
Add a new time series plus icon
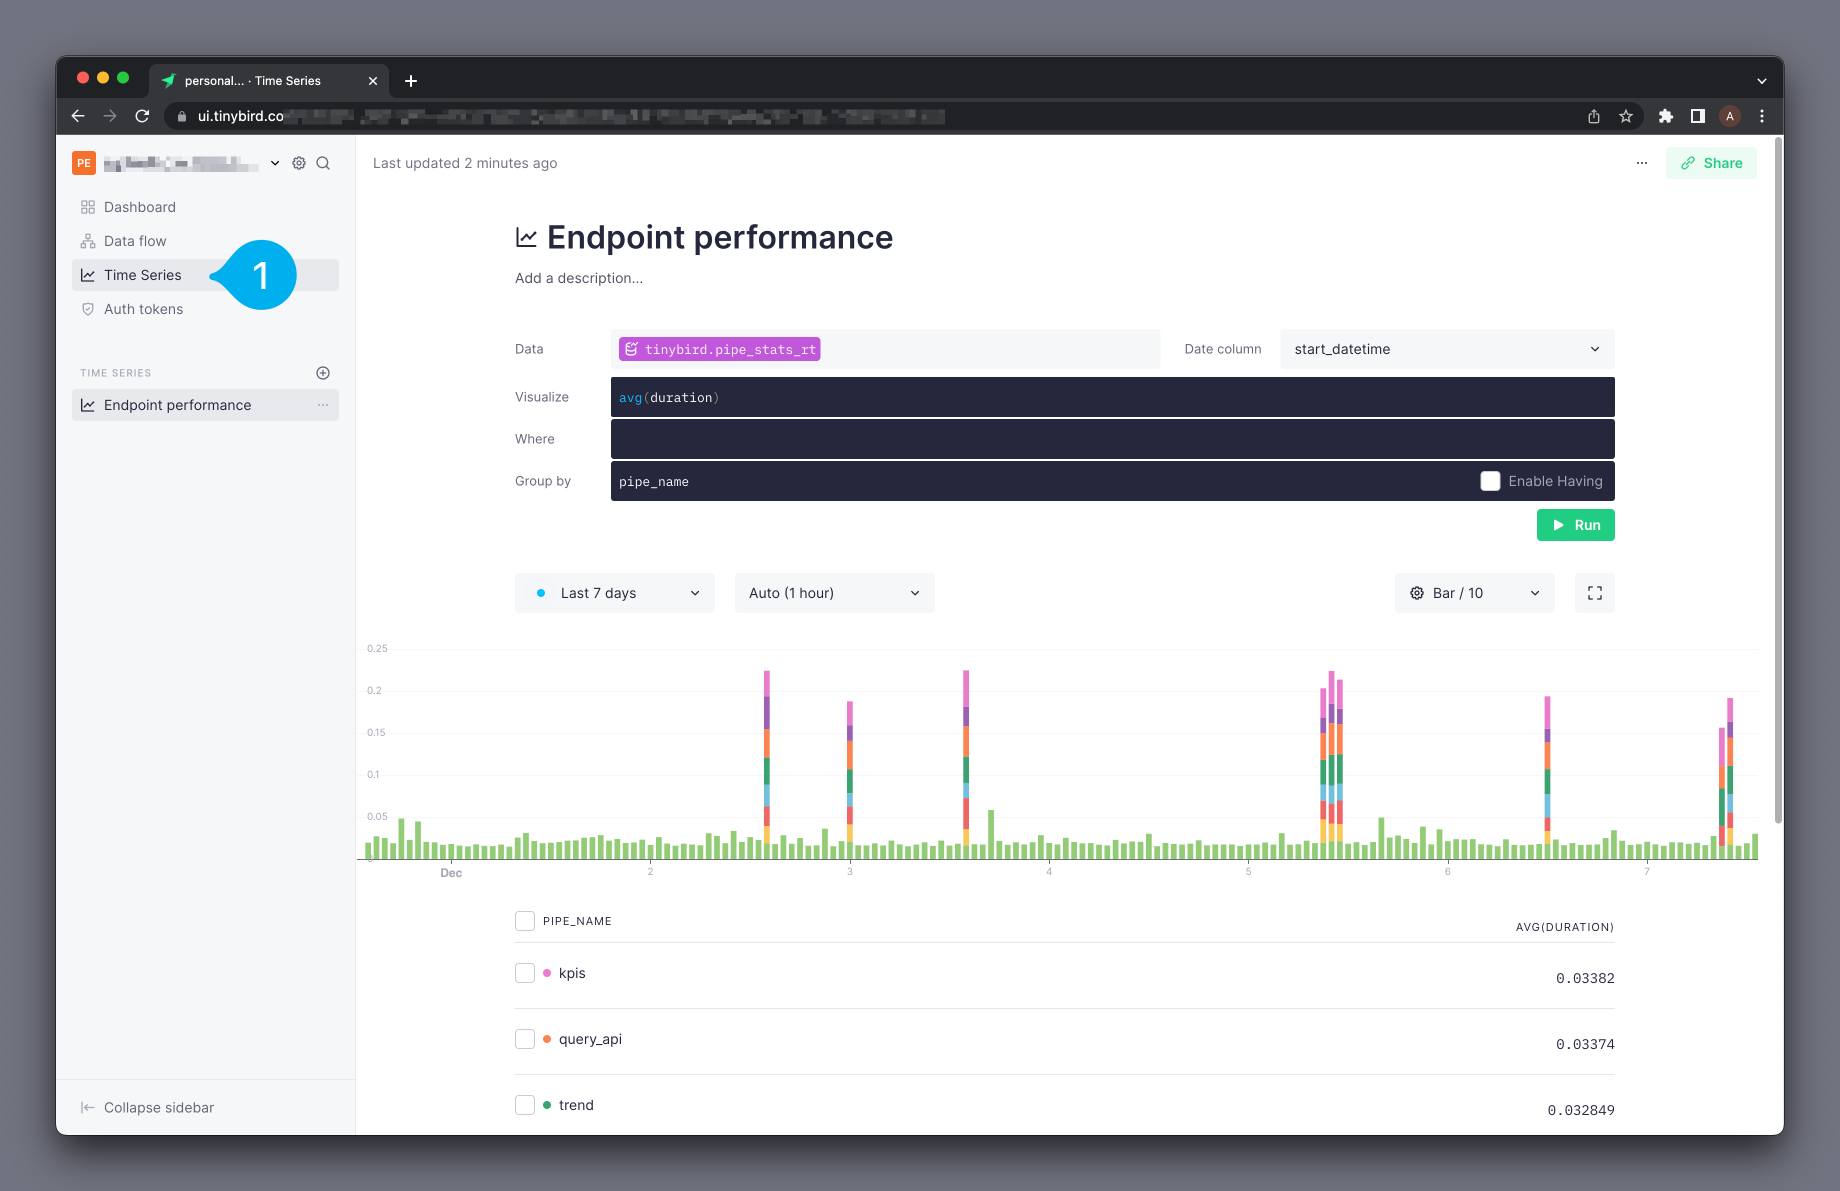[323, 373]
